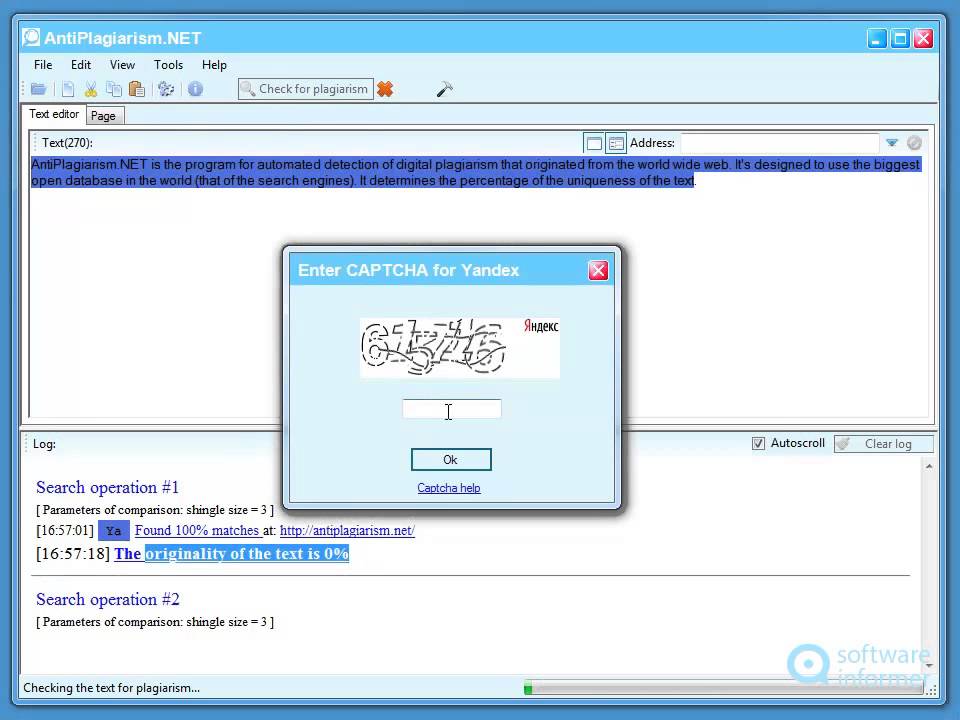Open the Edit menu
960x720 pixels.
click(81, 65)
